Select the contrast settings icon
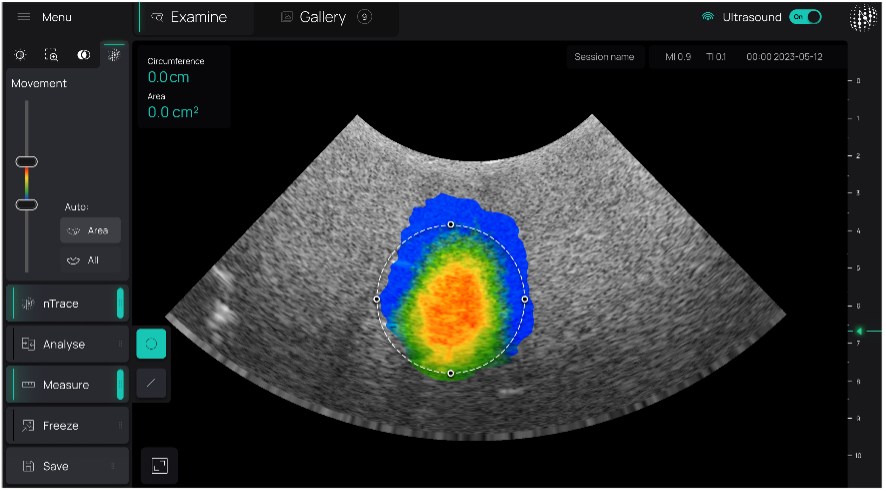 click(x=84, y=55)
